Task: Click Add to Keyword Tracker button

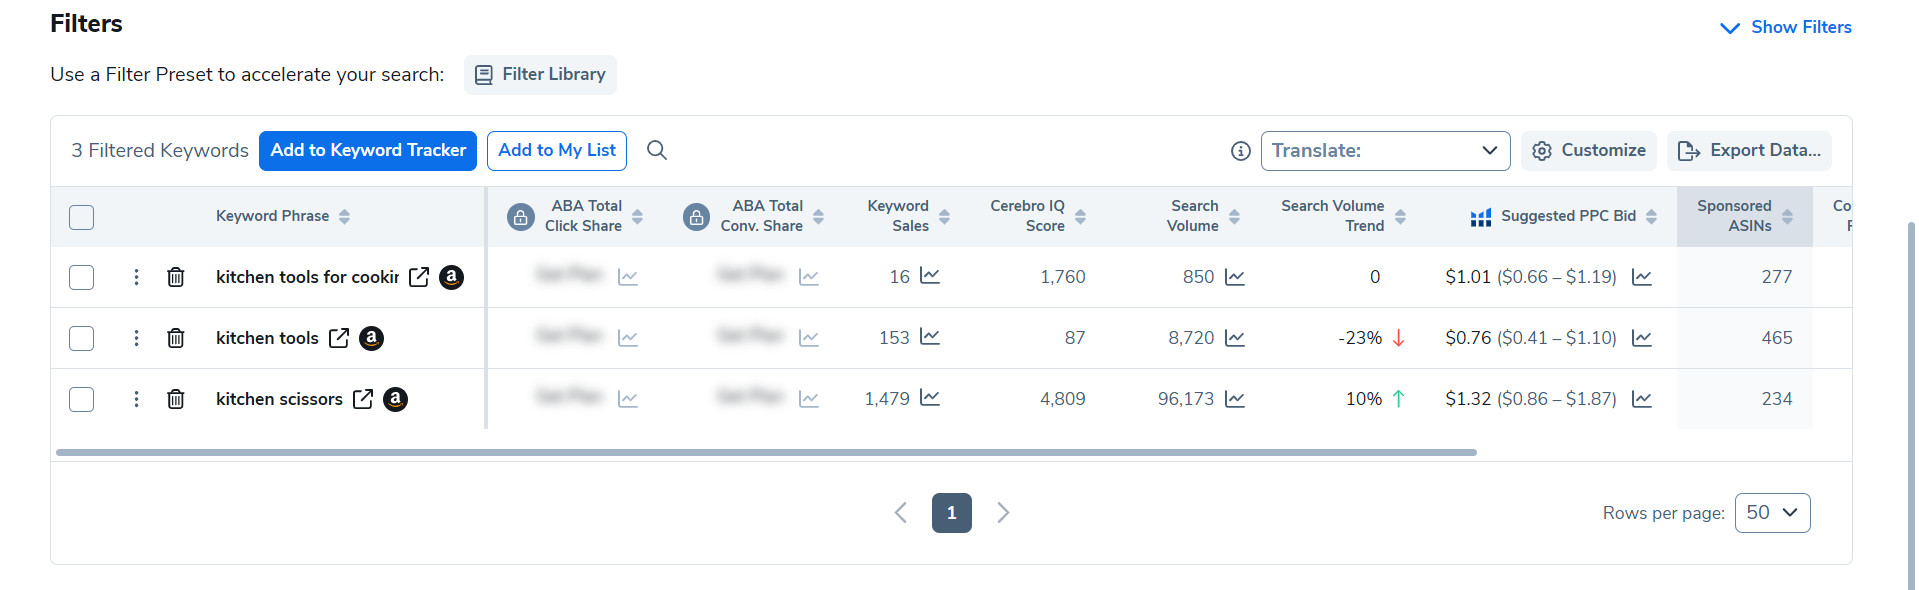Action: click(368, 151)
